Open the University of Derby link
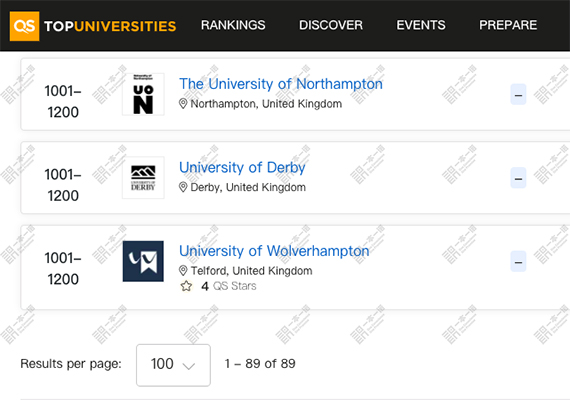The image size is (570, 407). pyautogui.click(x=242, y=168)
